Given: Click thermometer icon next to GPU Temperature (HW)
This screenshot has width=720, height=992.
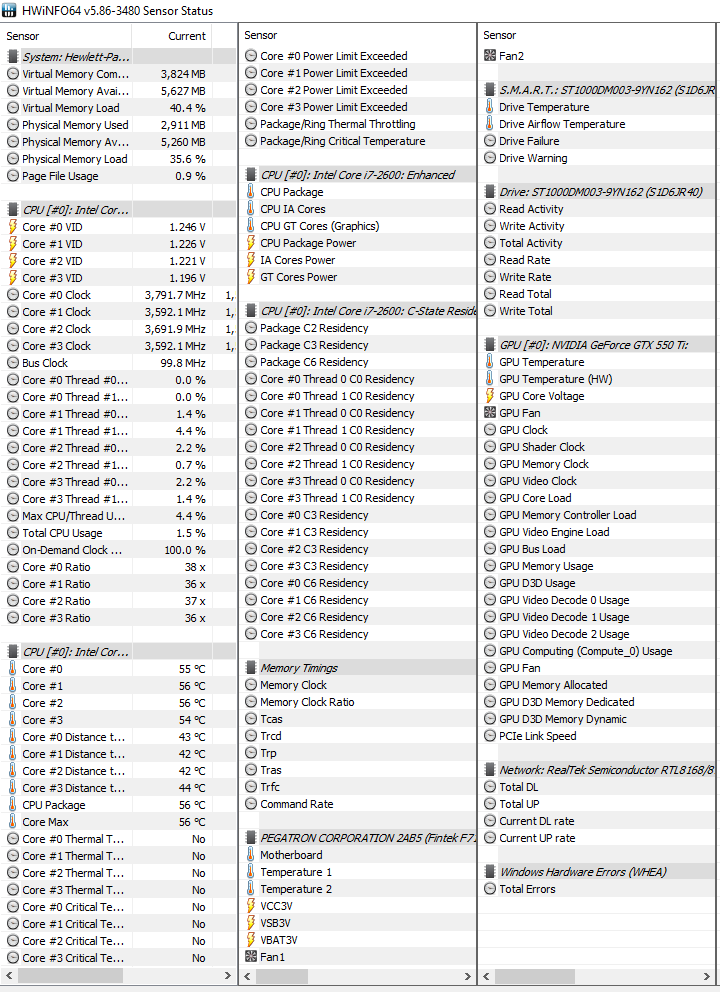Looking at the screenshot, I should click(490, 379).
